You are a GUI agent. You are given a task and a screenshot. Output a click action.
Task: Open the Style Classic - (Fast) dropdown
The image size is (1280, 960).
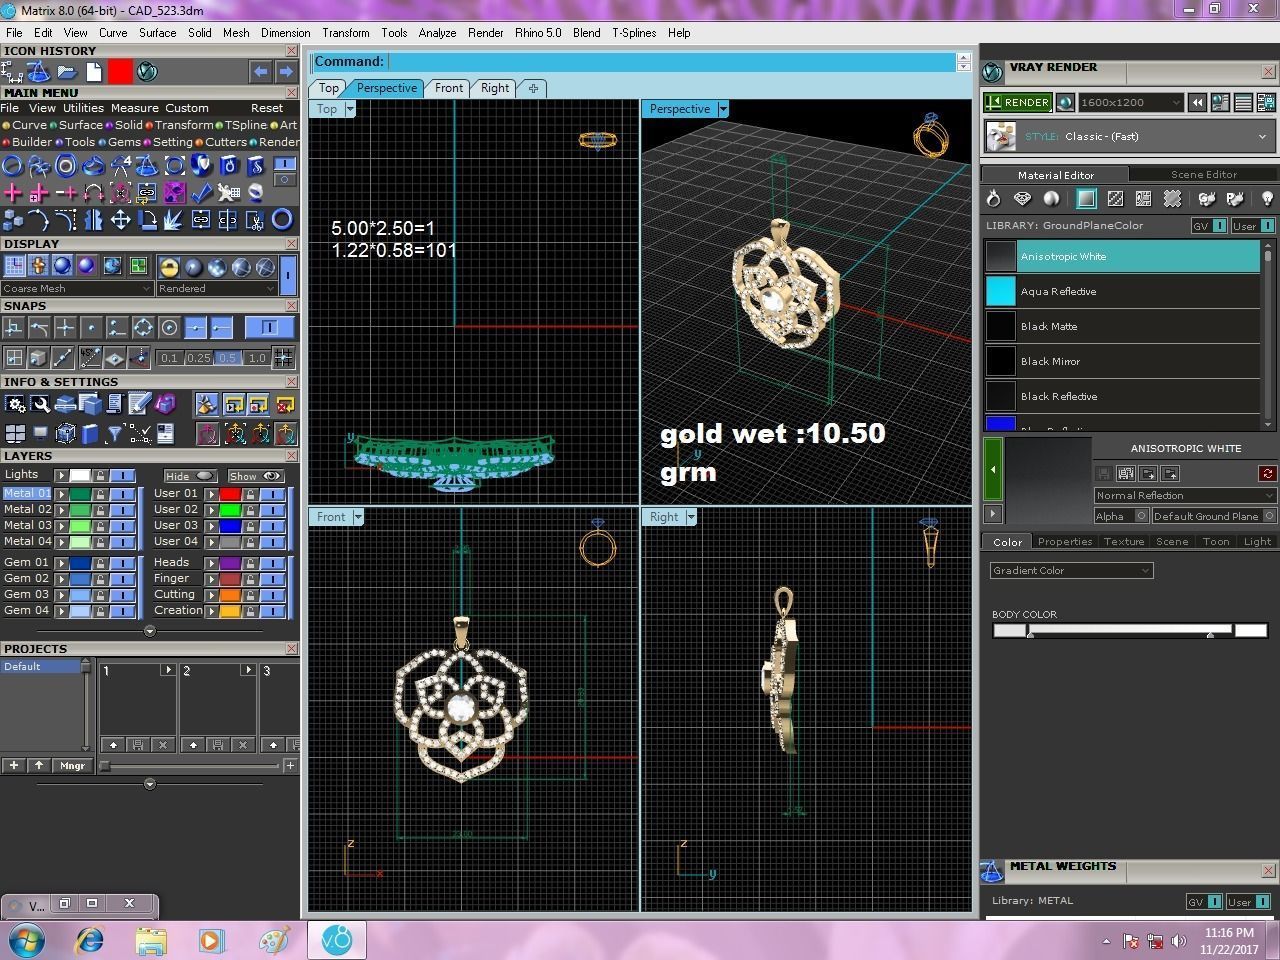pyautogui.click(x=1130, y=137)
